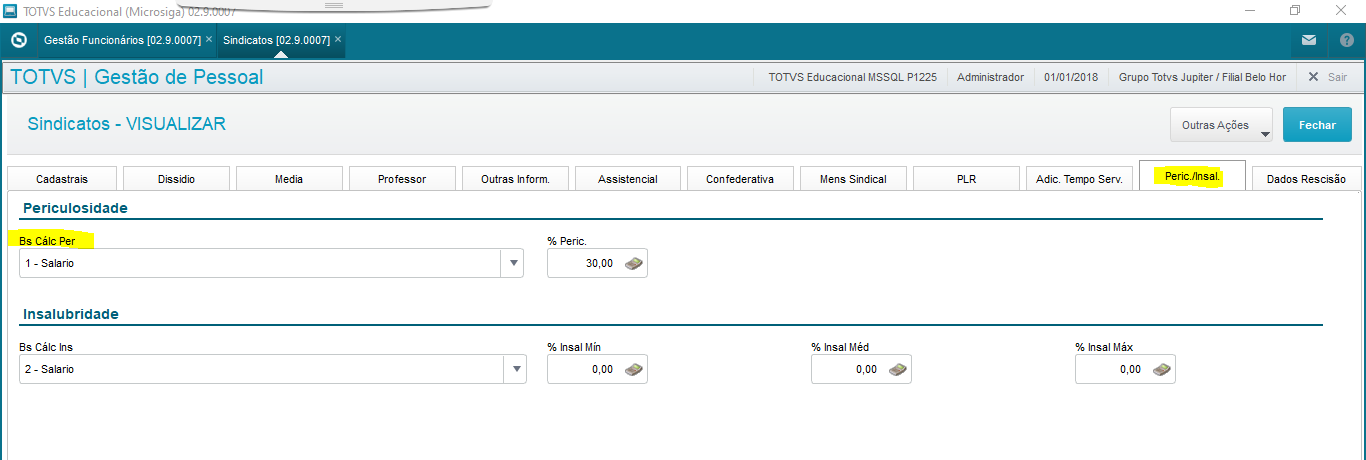Click the 'Periculosidade' section heading

coord(75,208)
